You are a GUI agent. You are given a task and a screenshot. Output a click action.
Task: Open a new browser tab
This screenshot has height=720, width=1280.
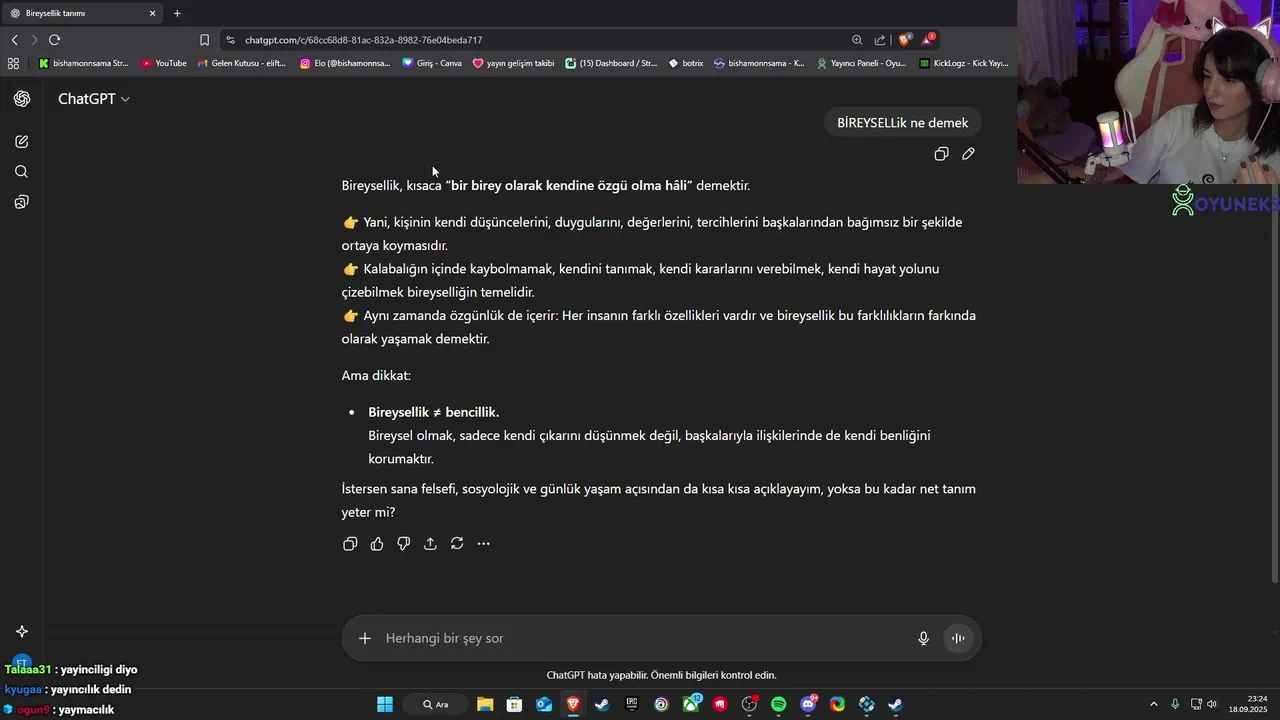[177, 13]
